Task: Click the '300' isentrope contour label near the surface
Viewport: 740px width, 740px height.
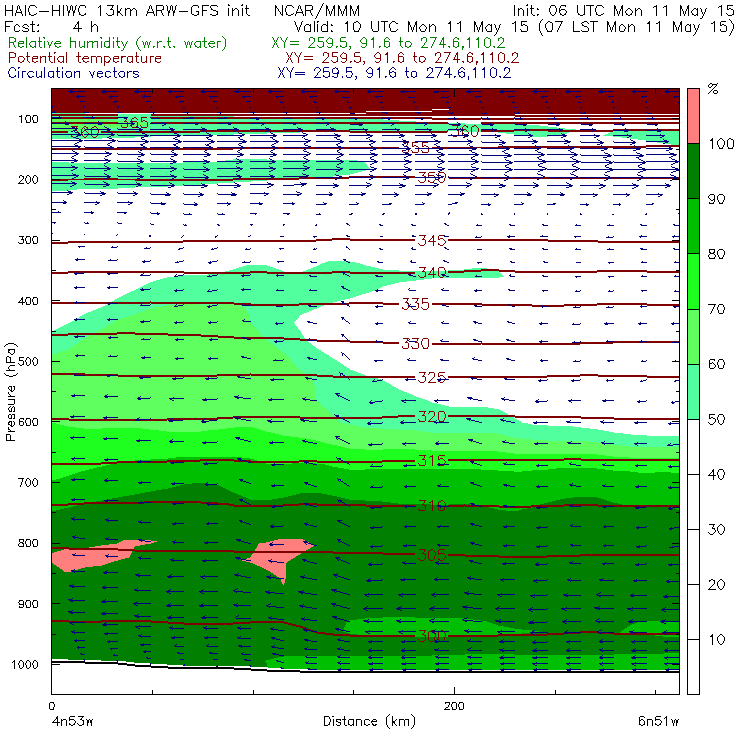Action: point(432,636)
